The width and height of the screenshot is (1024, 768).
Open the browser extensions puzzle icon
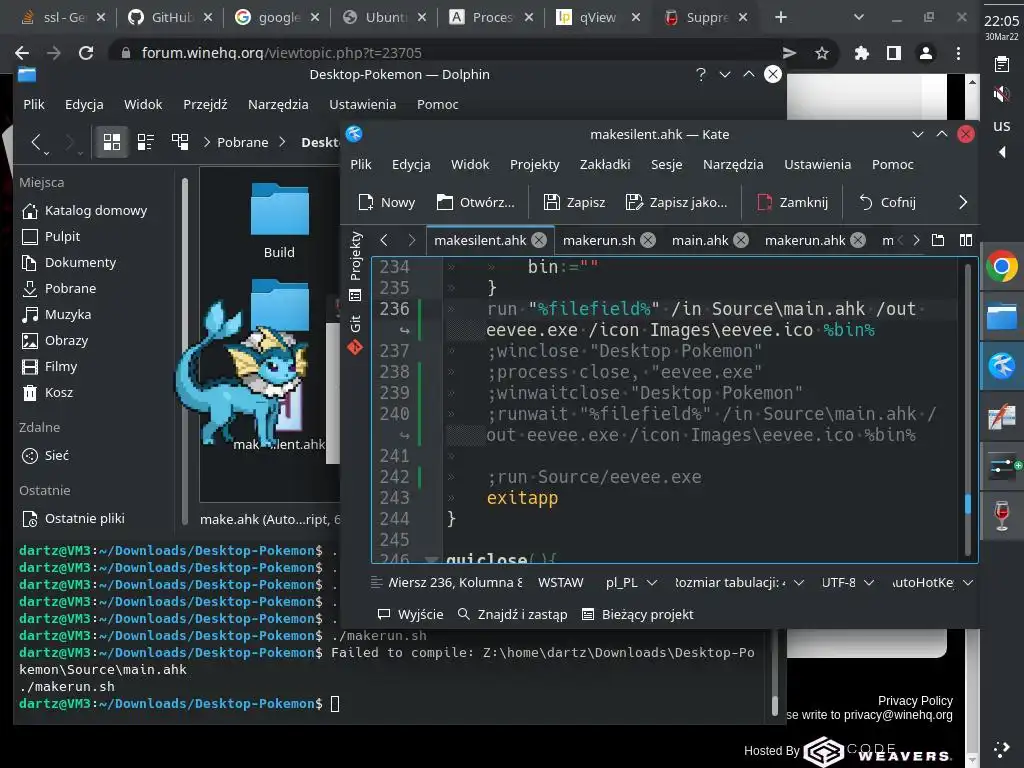click(862, 53)
